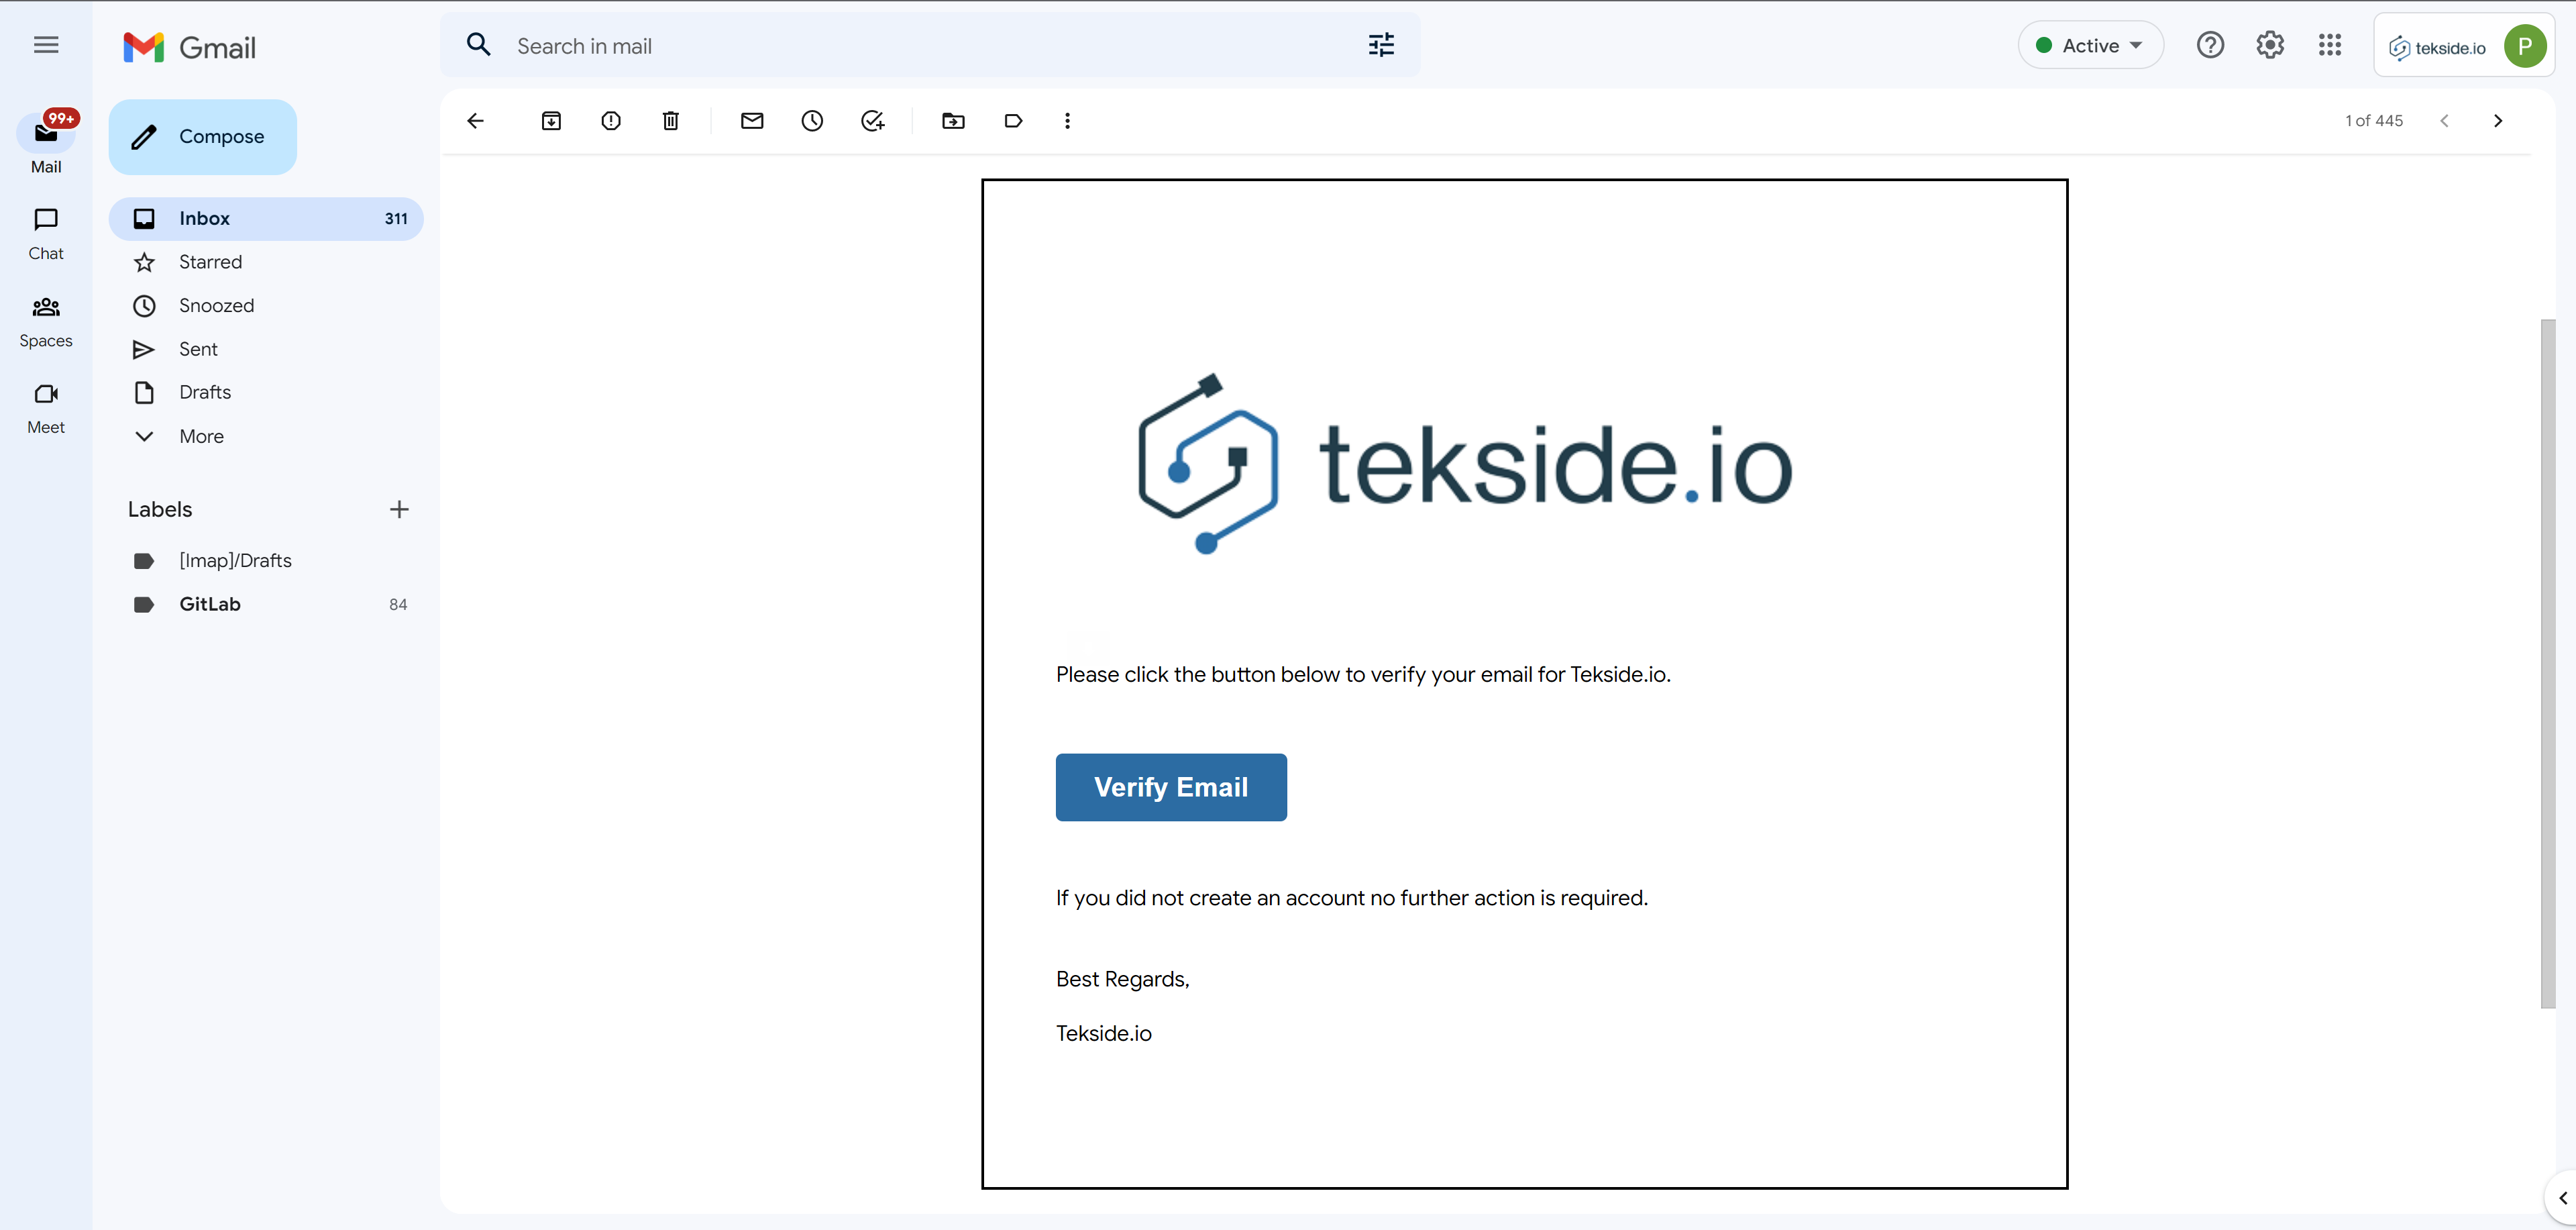
Task: Add this email to Tasks
Action: tap(873, 121)
